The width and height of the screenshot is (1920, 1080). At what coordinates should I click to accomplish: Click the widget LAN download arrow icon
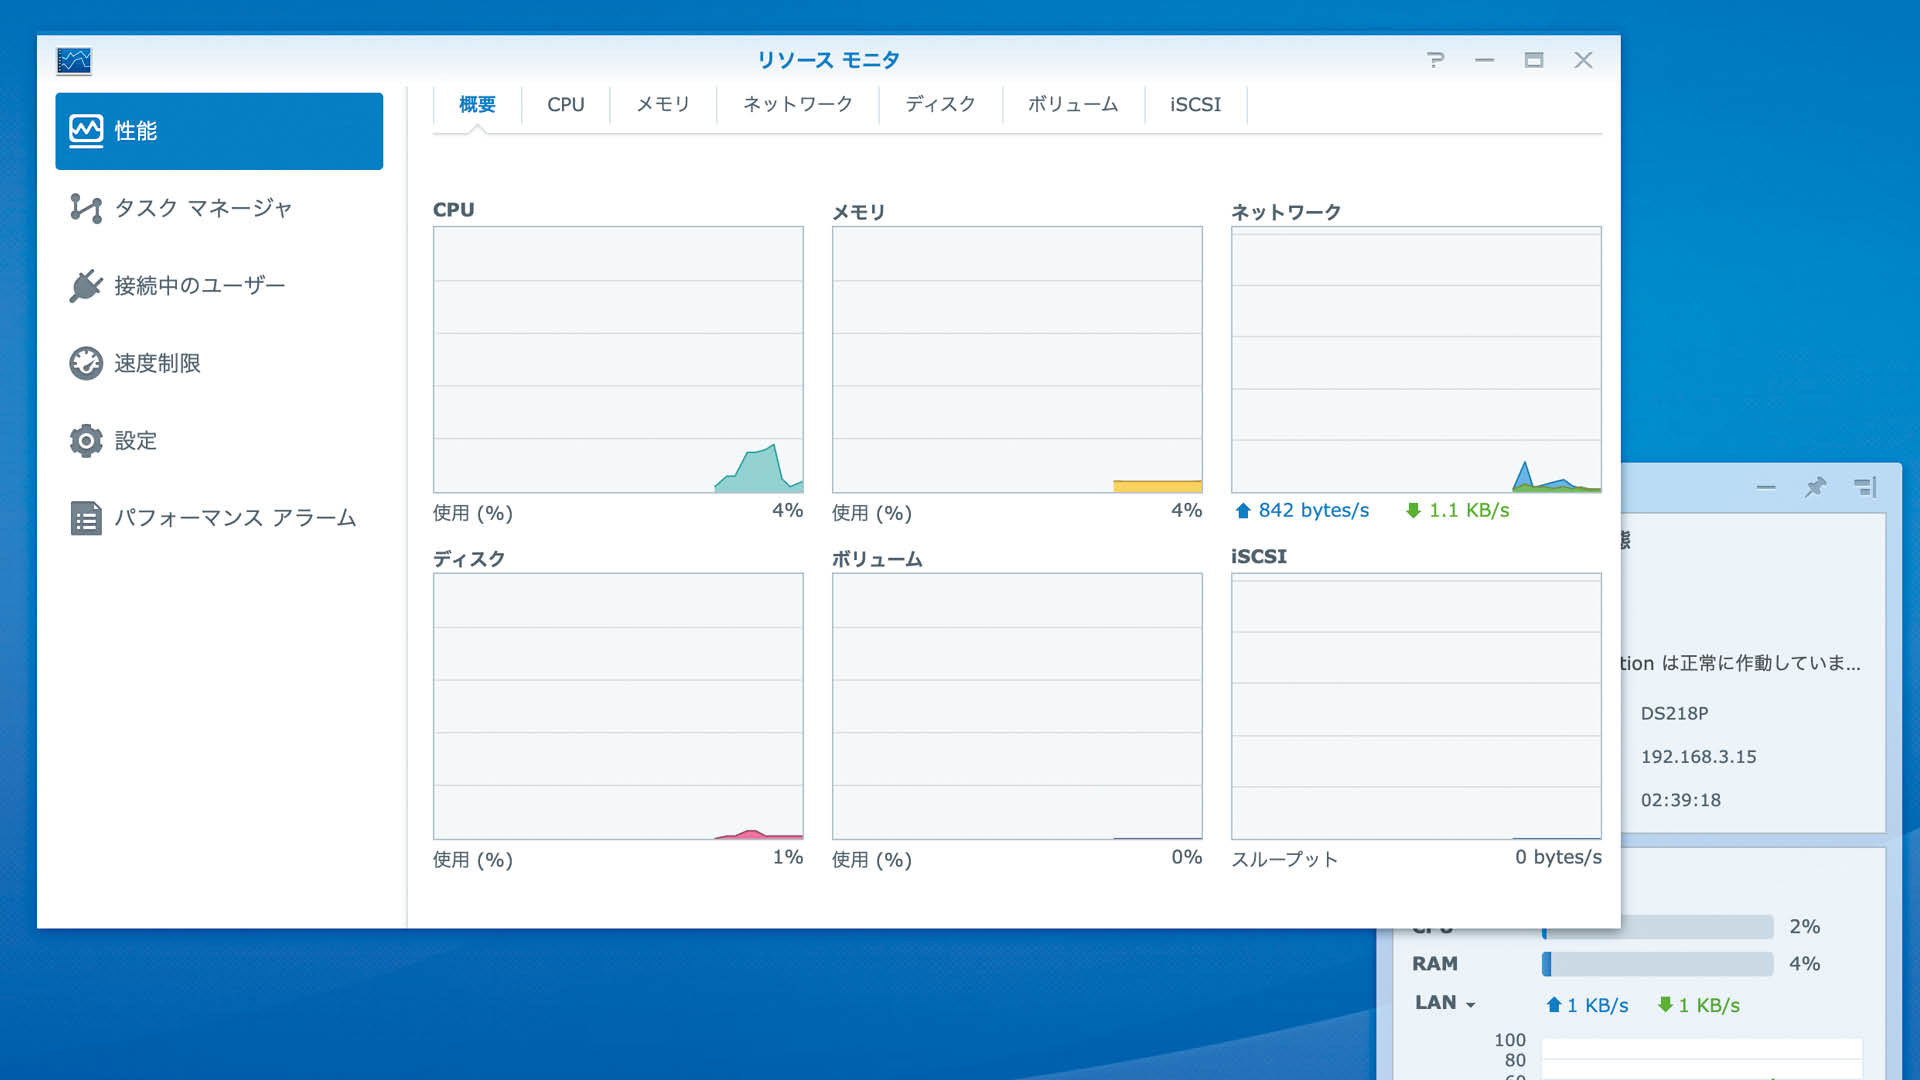tap(1665, 1005)
